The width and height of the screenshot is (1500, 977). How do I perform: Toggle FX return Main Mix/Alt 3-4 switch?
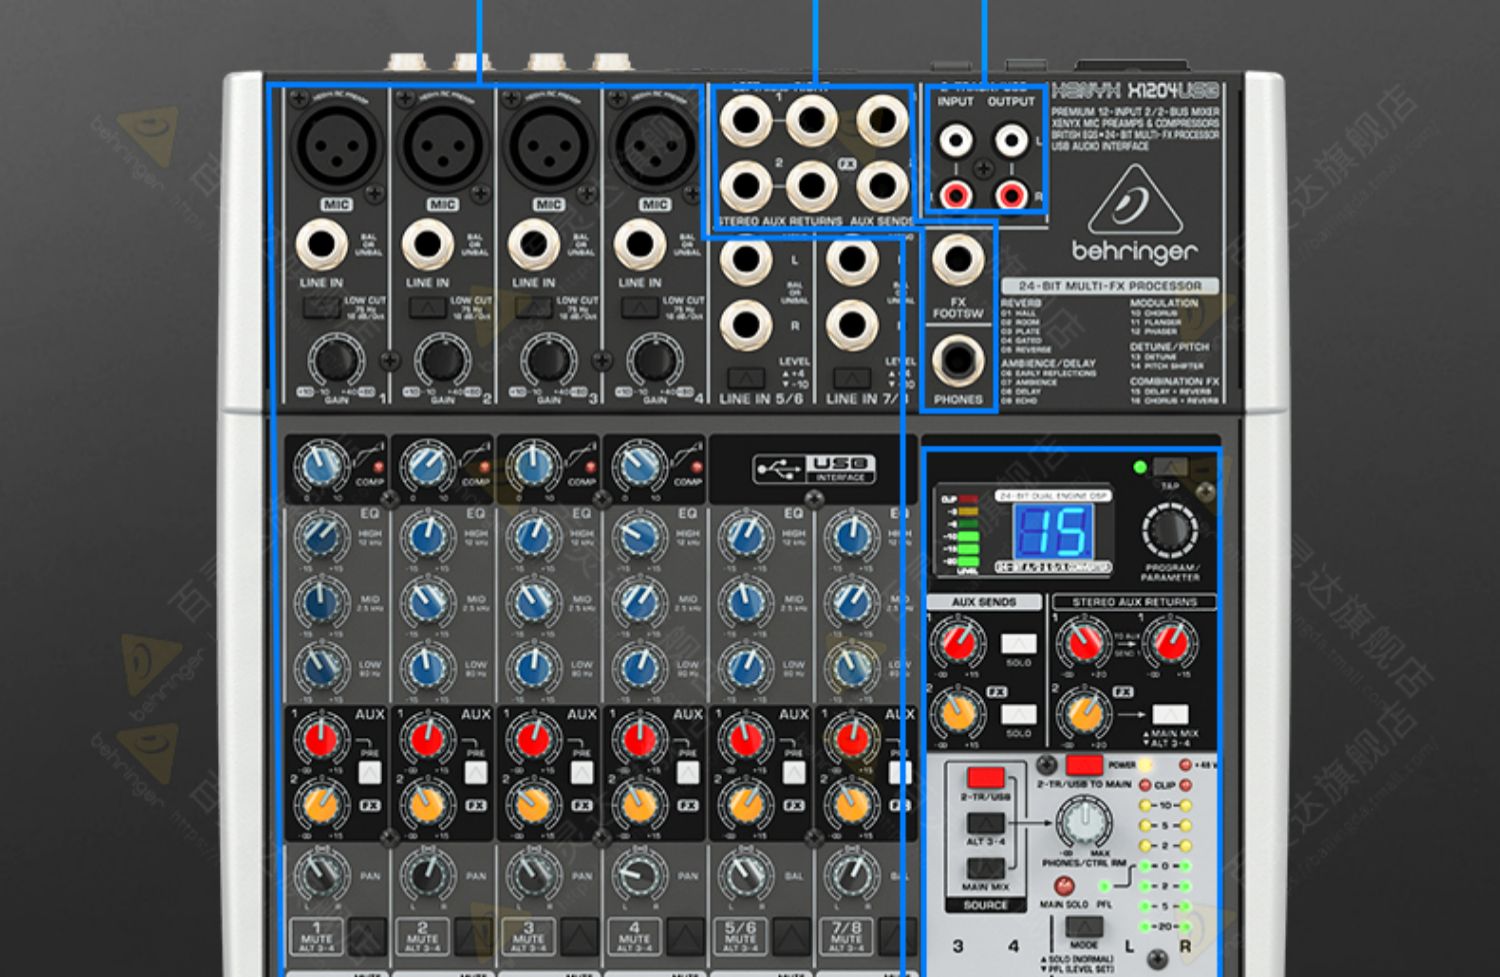point(1170,714)
